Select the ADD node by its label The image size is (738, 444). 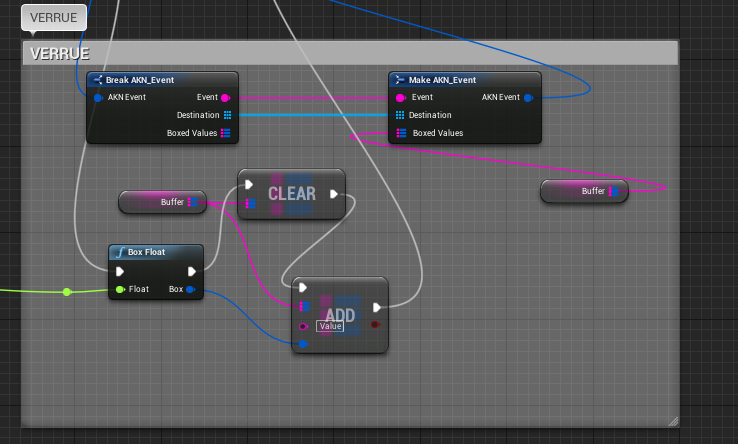(340, 314)
